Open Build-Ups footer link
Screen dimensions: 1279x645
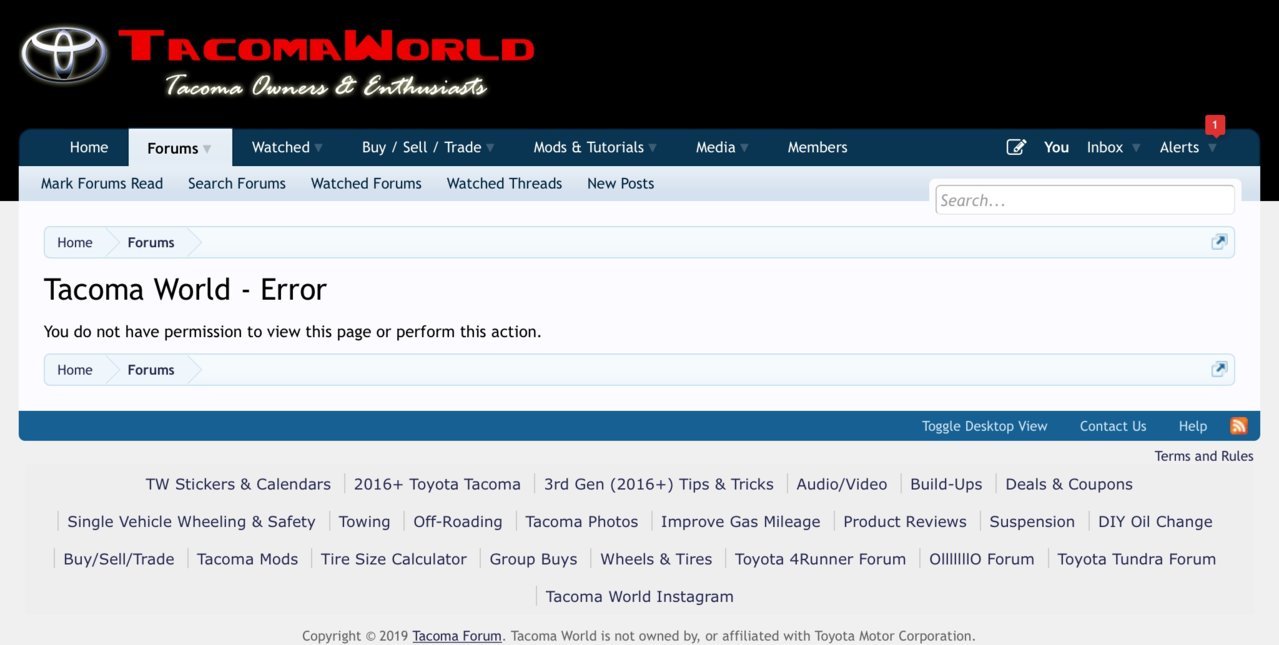pos(946,484)
